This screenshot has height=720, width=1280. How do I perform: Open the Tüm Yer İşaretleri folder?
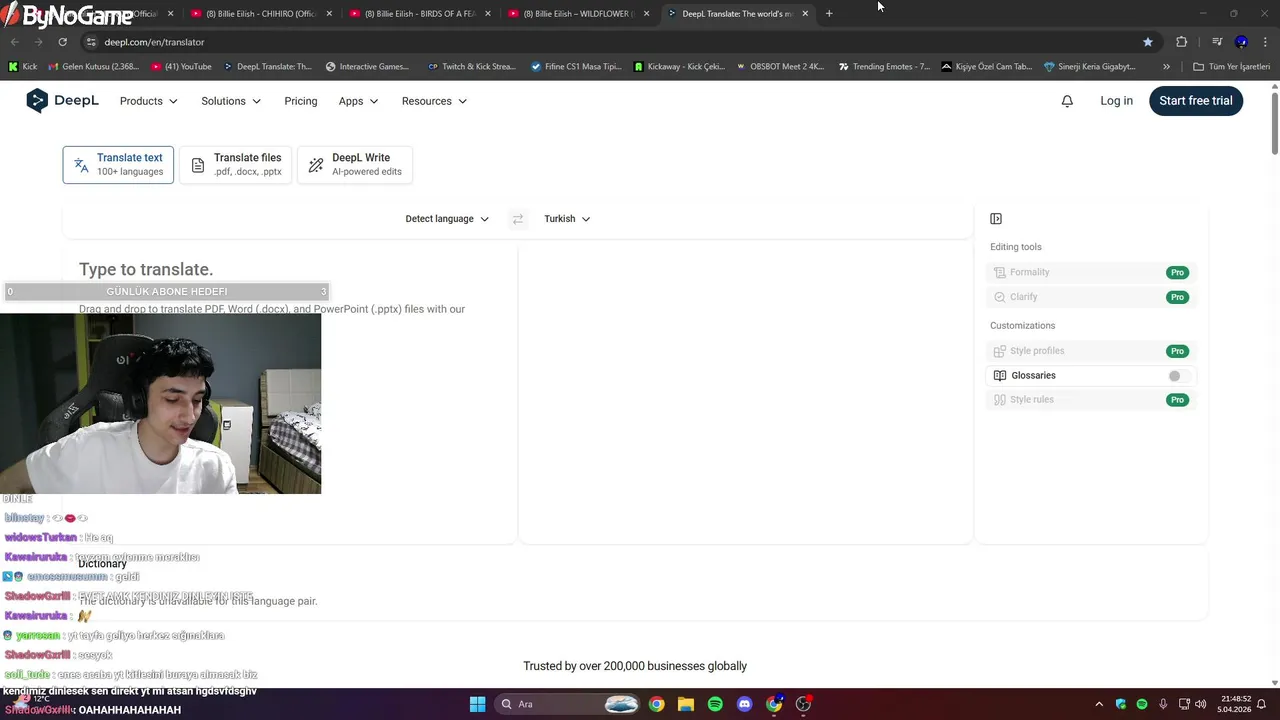1231,67
